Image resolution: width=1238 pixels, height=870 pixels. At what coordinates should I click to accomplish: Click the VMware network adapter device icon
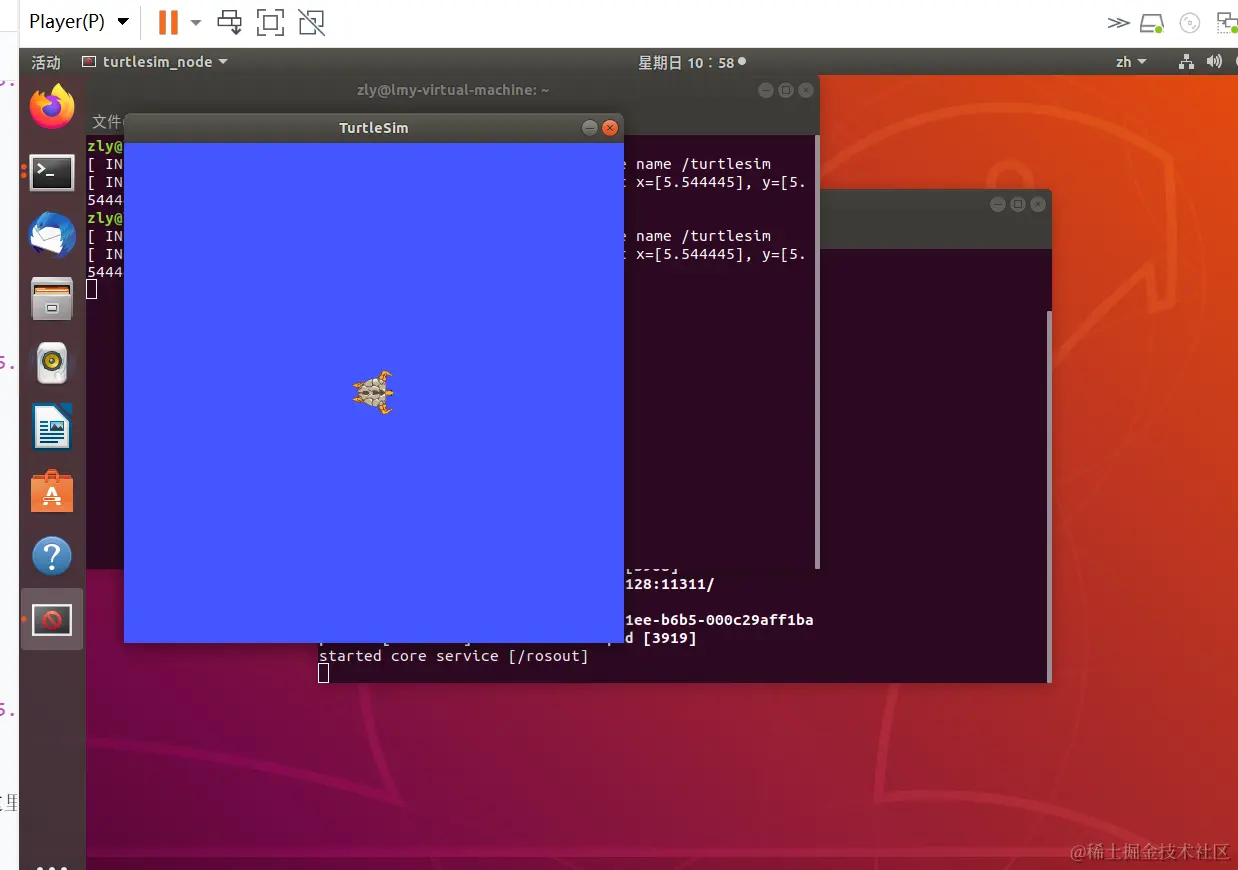(x=1226, y=22)
